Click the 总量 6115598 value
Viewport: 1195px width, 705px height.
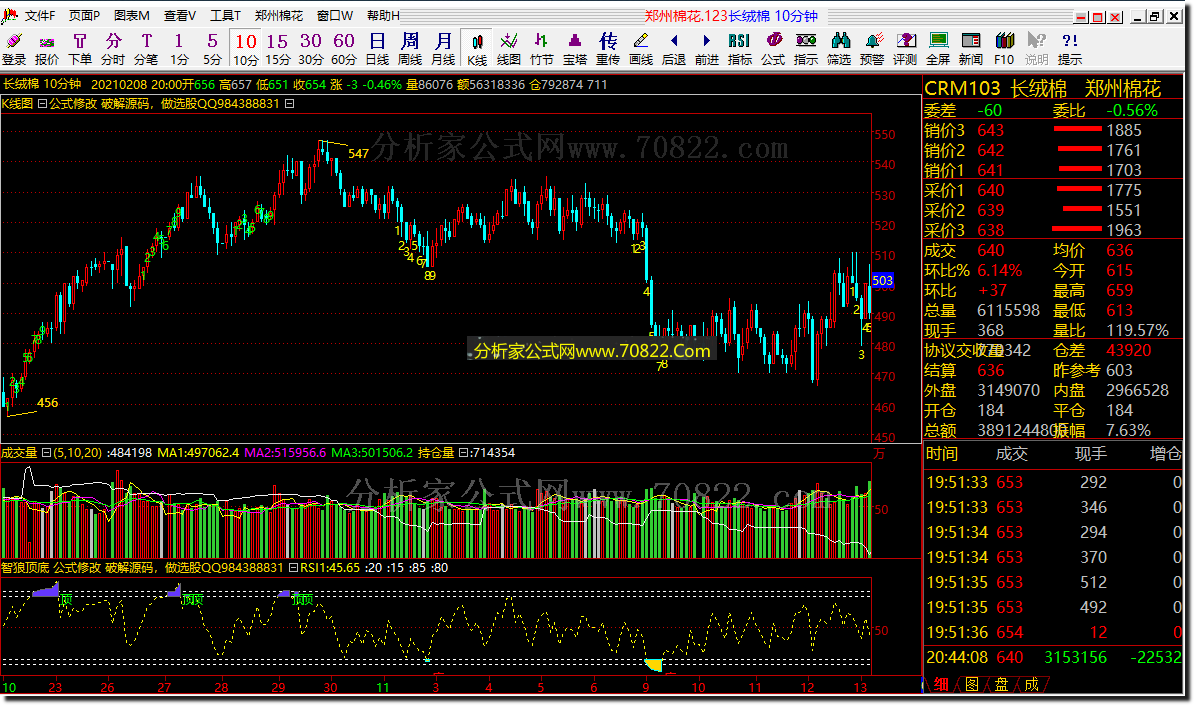point(1008,310)
